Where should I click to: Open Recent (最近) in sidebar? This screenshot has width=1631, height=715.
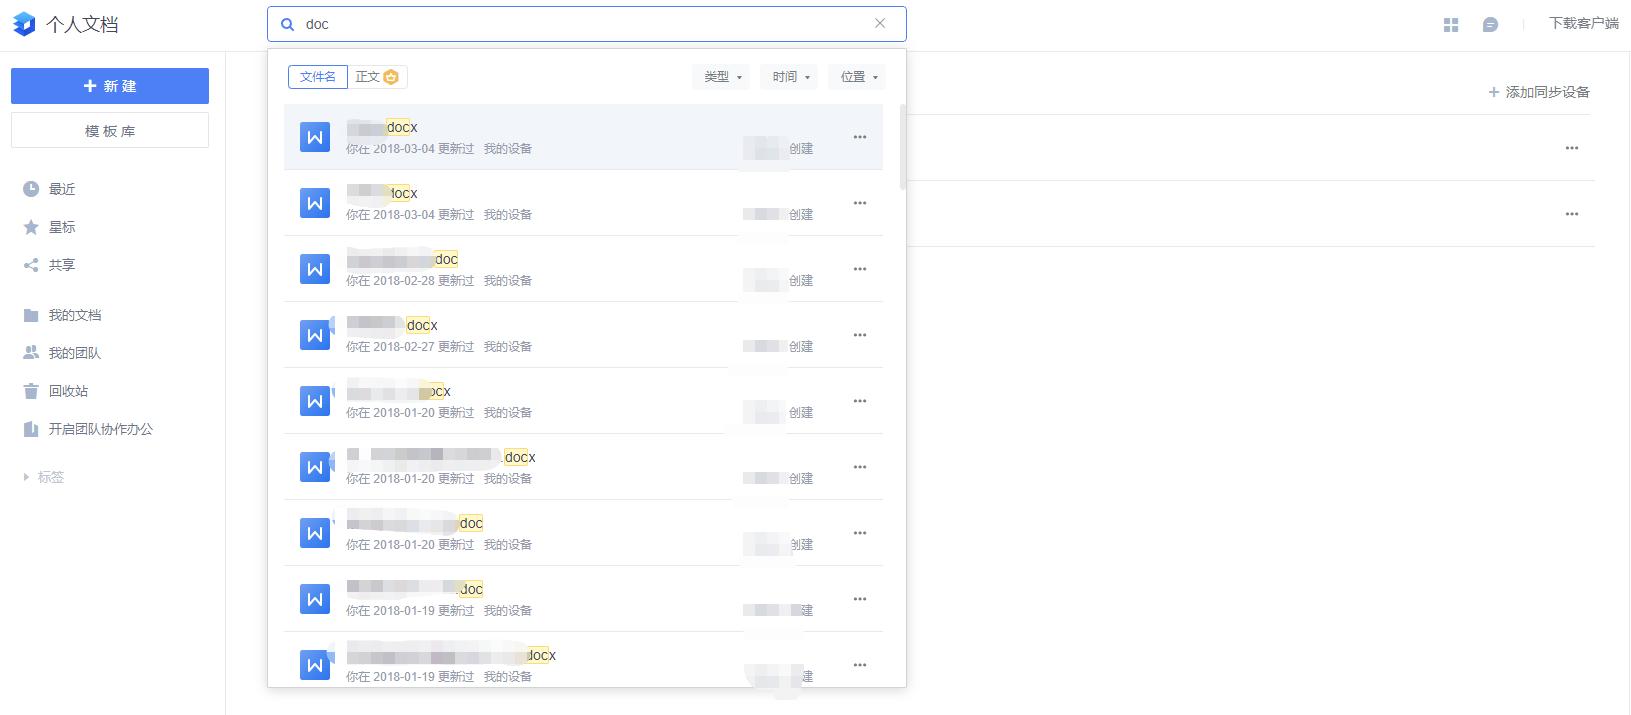click(62, 189)
